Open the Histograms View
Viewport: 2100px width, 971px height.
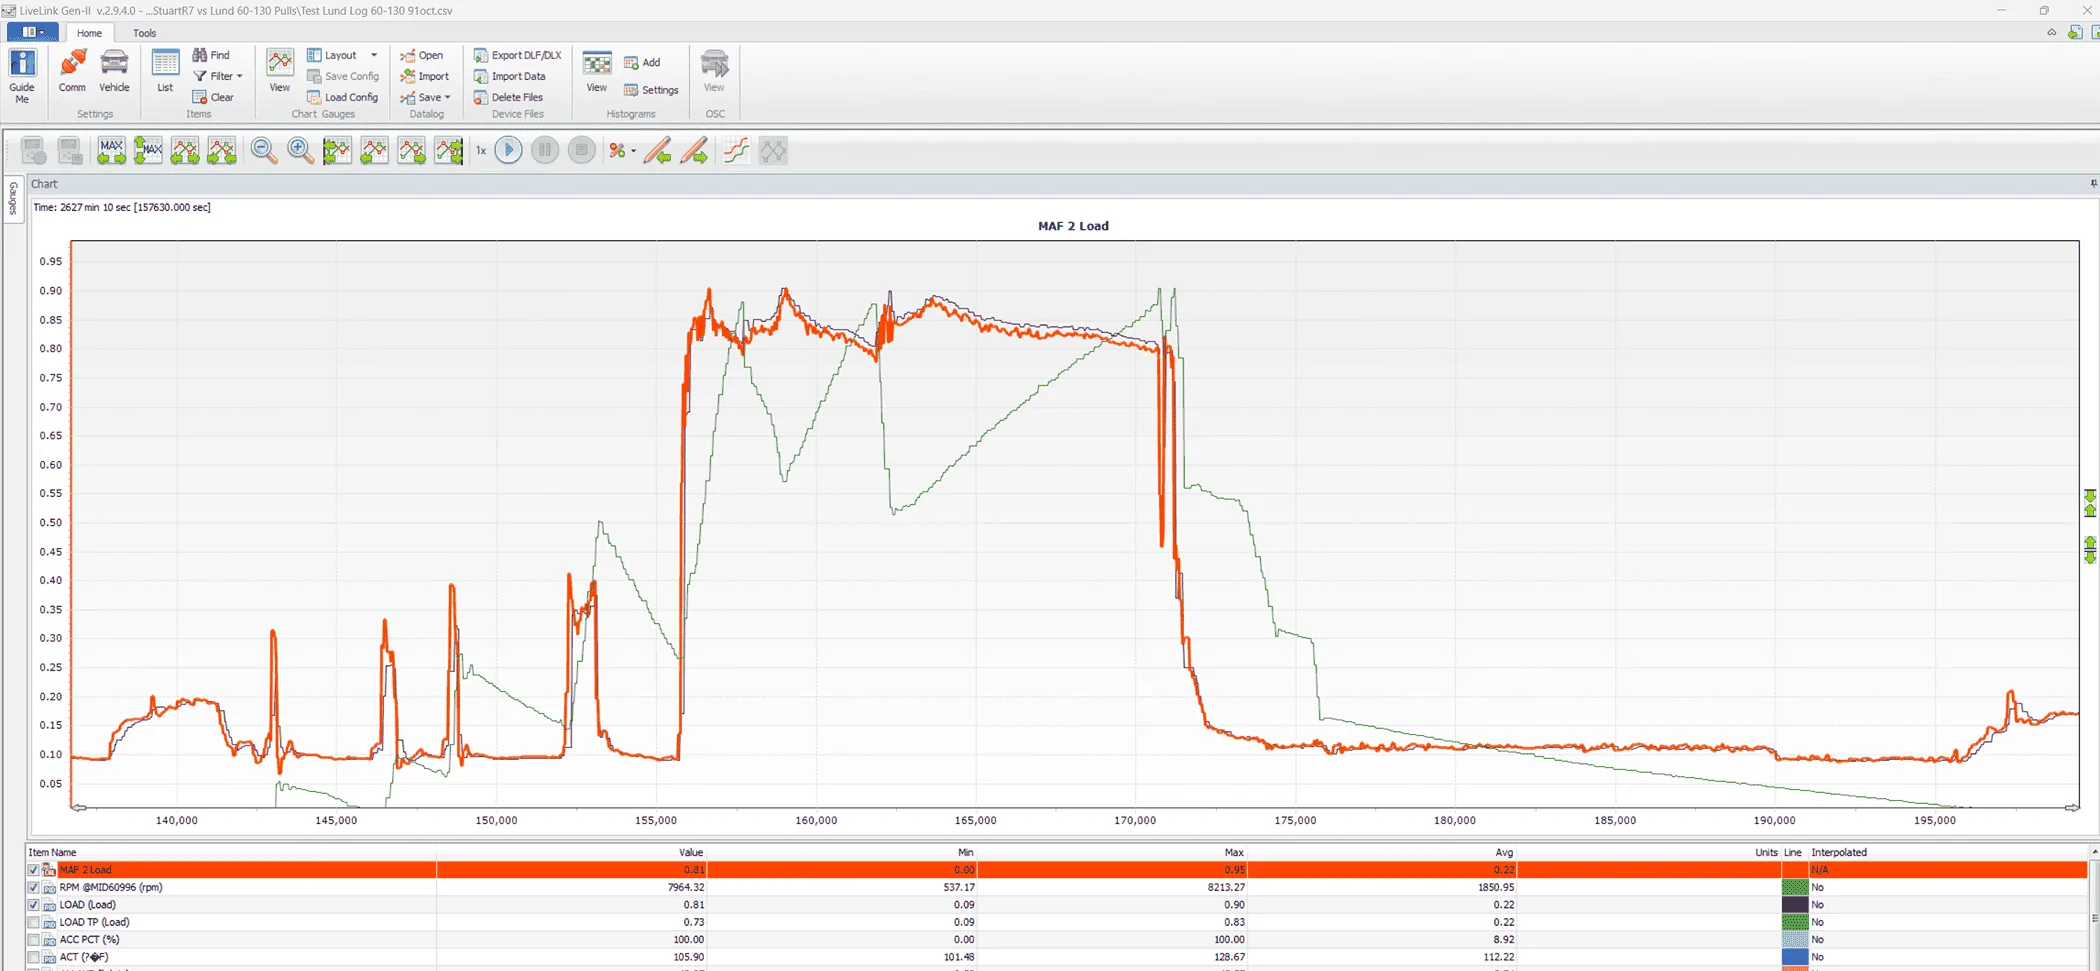(x=597, y=72)
